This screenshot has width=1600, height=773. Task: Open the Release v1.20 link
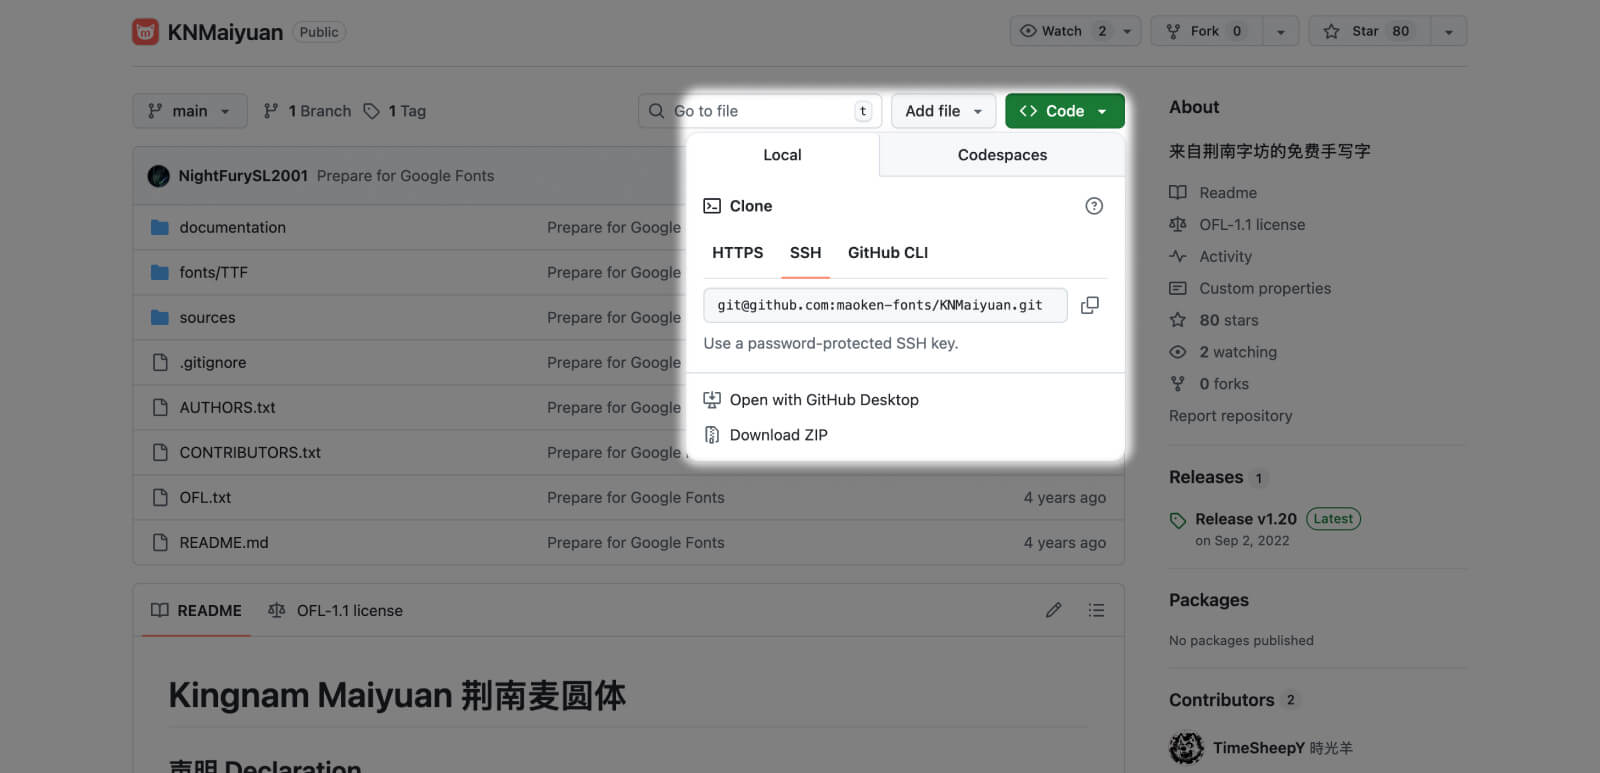tap(1245, 519)
